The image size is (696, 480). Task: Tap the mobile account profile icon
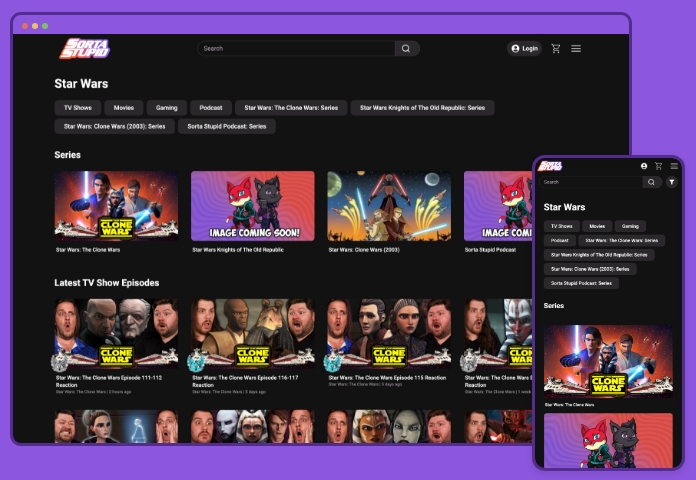coord(644,166)
